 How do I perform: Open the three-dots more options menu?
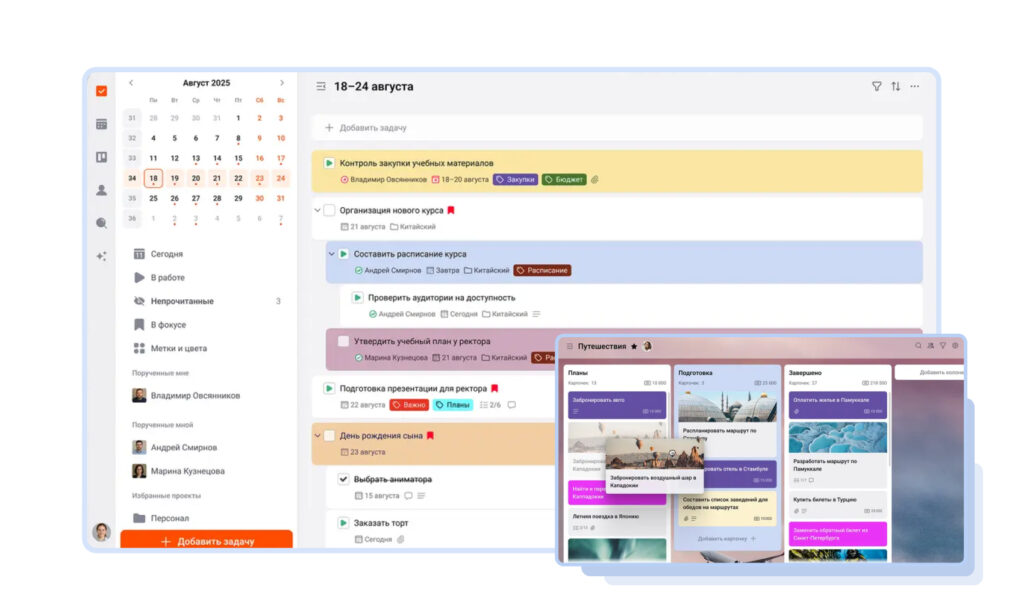914,87
